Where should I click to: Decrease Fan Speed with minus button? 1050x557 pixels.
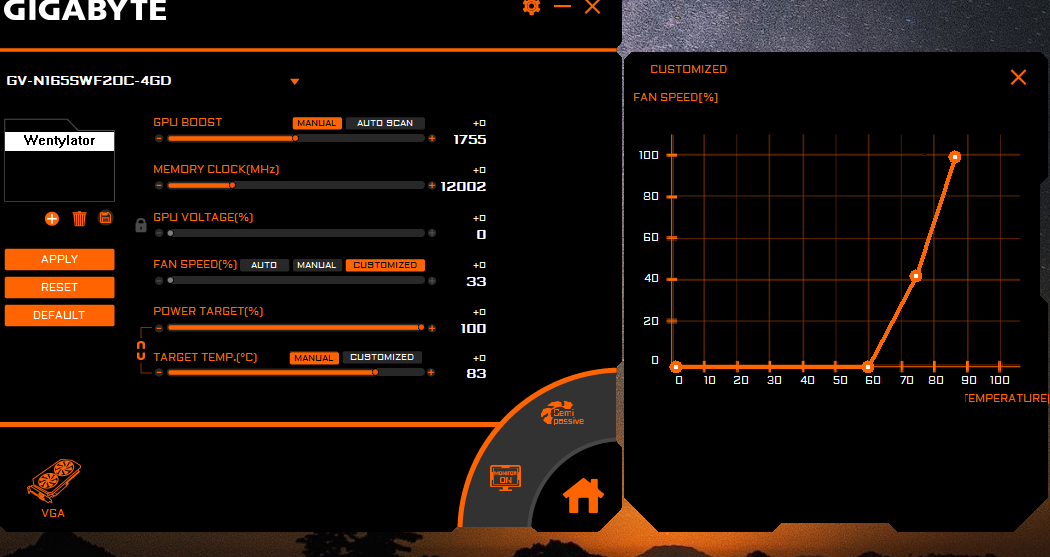click(x=159, y=281)
